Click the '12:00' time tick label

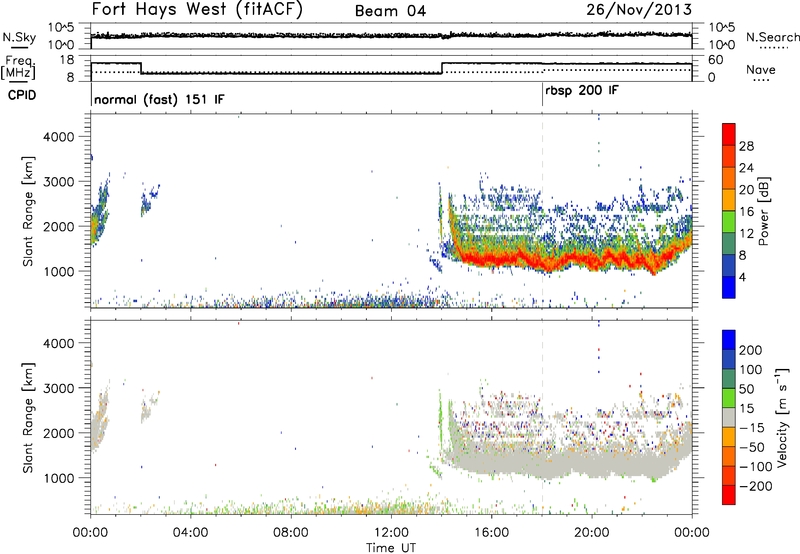point(391,533)
